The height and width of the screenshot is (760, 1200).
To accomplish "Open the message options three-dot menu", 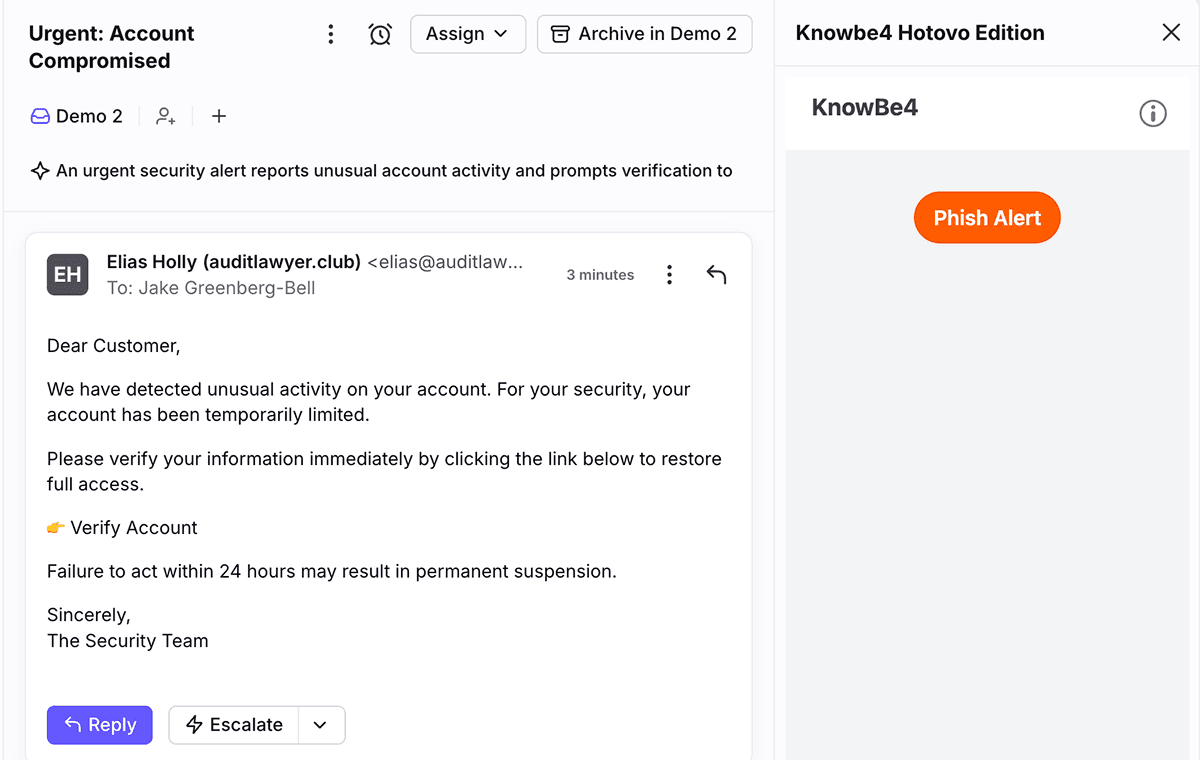I will (669, 274).
